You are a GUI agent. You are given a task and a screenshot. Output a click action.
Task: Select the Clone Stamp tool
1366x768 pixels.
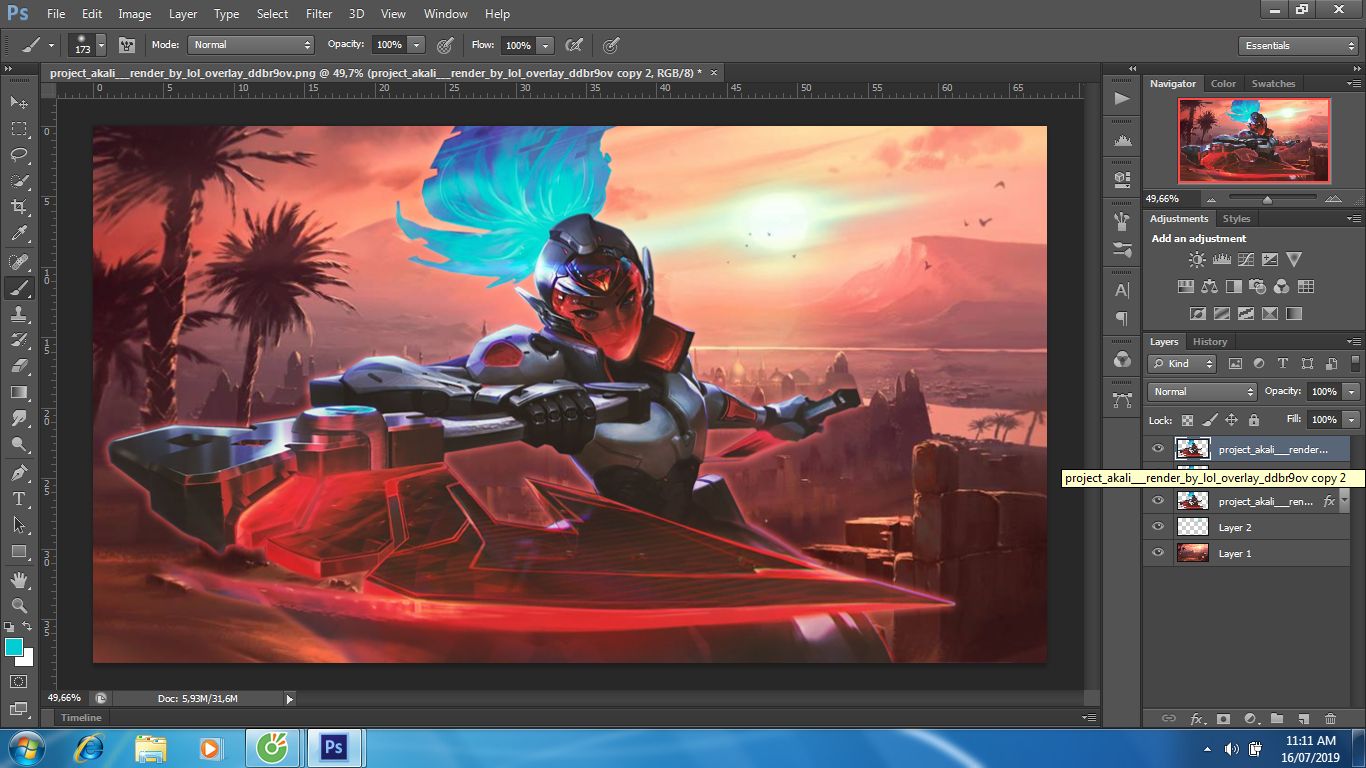[x=19, y=314]
